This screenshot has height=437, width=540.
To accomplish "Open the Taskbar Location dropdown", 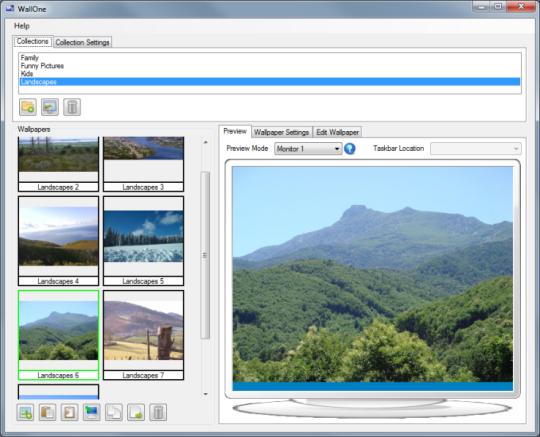I will pos(476,149).
